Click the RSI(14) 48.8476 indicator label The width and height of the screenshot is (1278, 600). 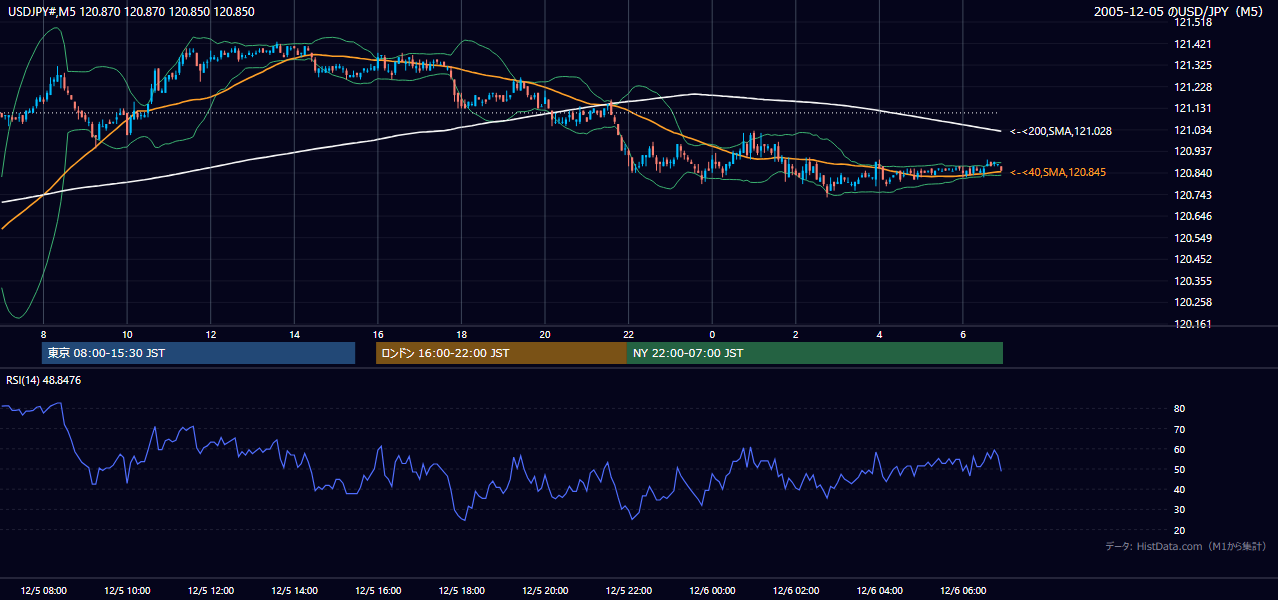43,380
